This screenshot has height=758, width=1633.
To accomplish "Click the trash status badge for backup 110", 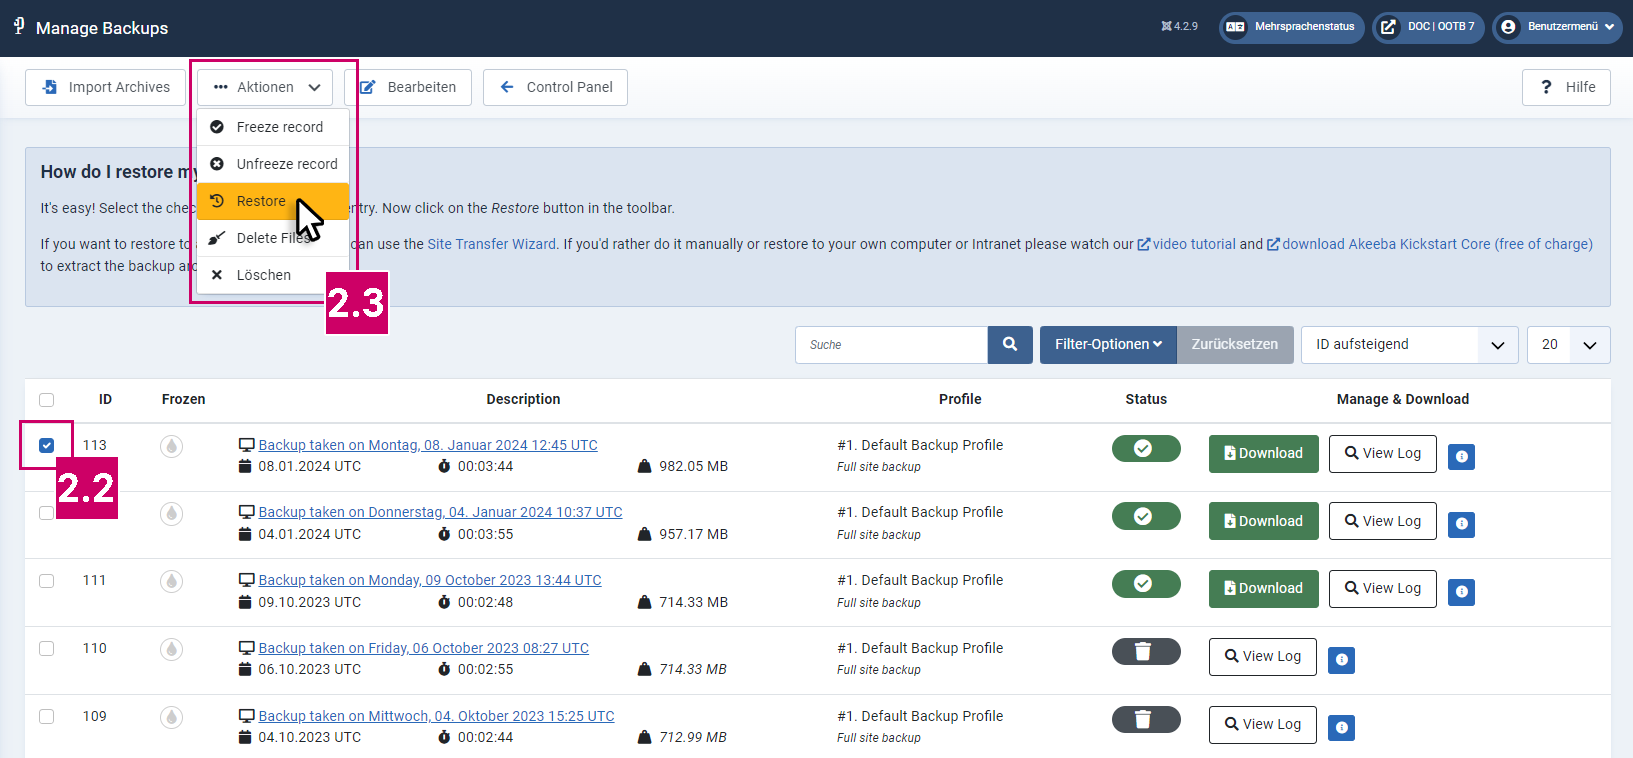I will [1146, 652].
